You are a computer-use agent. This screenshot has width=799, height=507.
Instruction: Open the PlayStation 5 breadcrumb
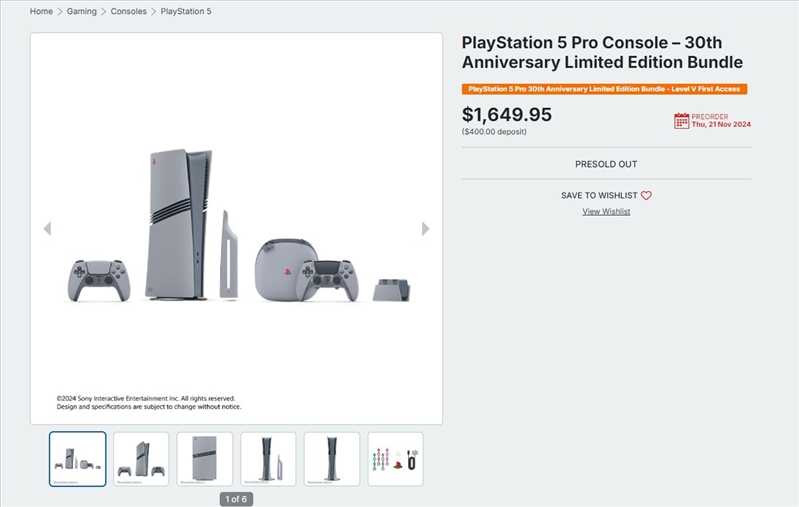[186, 12]
